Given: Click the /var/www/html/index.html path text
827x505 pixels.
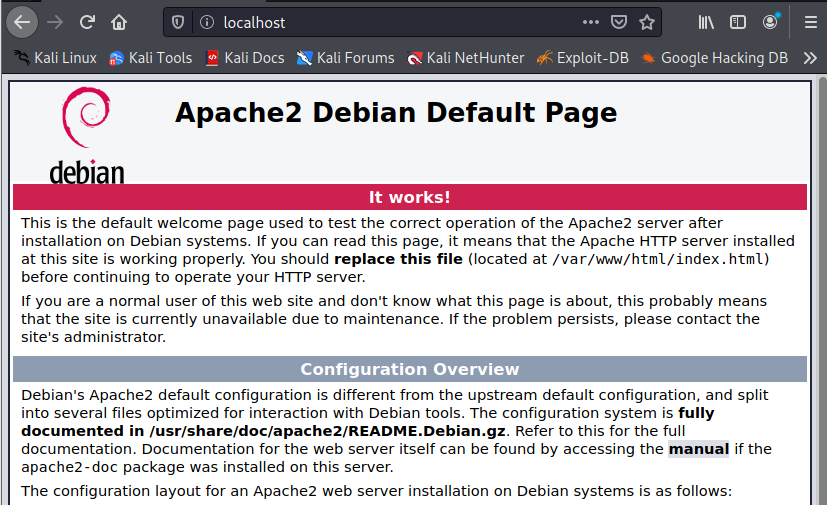Looking at the screenshot, I should tap(658, 259).
